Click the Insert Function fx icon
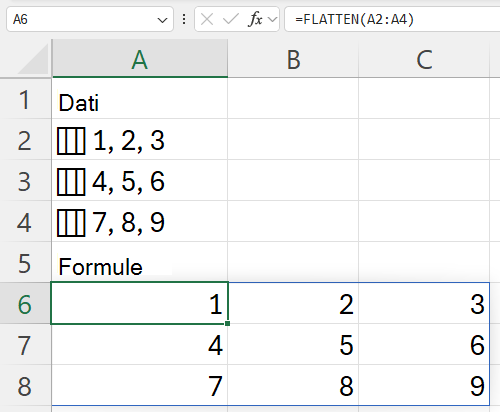This screenshot has width=500, height=412. [255, 19]
